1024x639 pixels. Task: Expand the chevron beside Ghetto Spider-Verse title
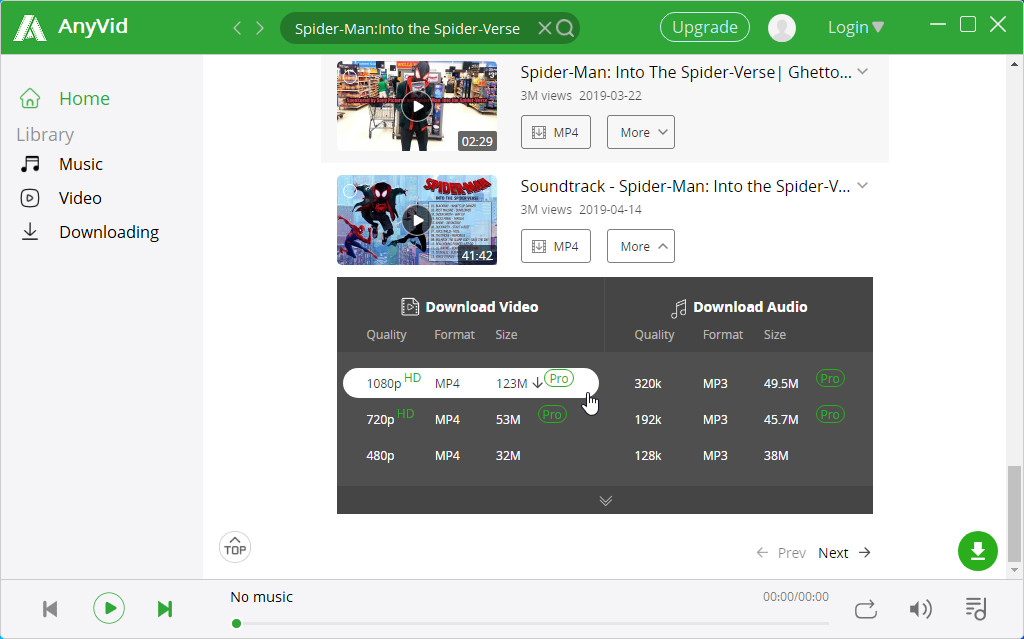[863, 71]
